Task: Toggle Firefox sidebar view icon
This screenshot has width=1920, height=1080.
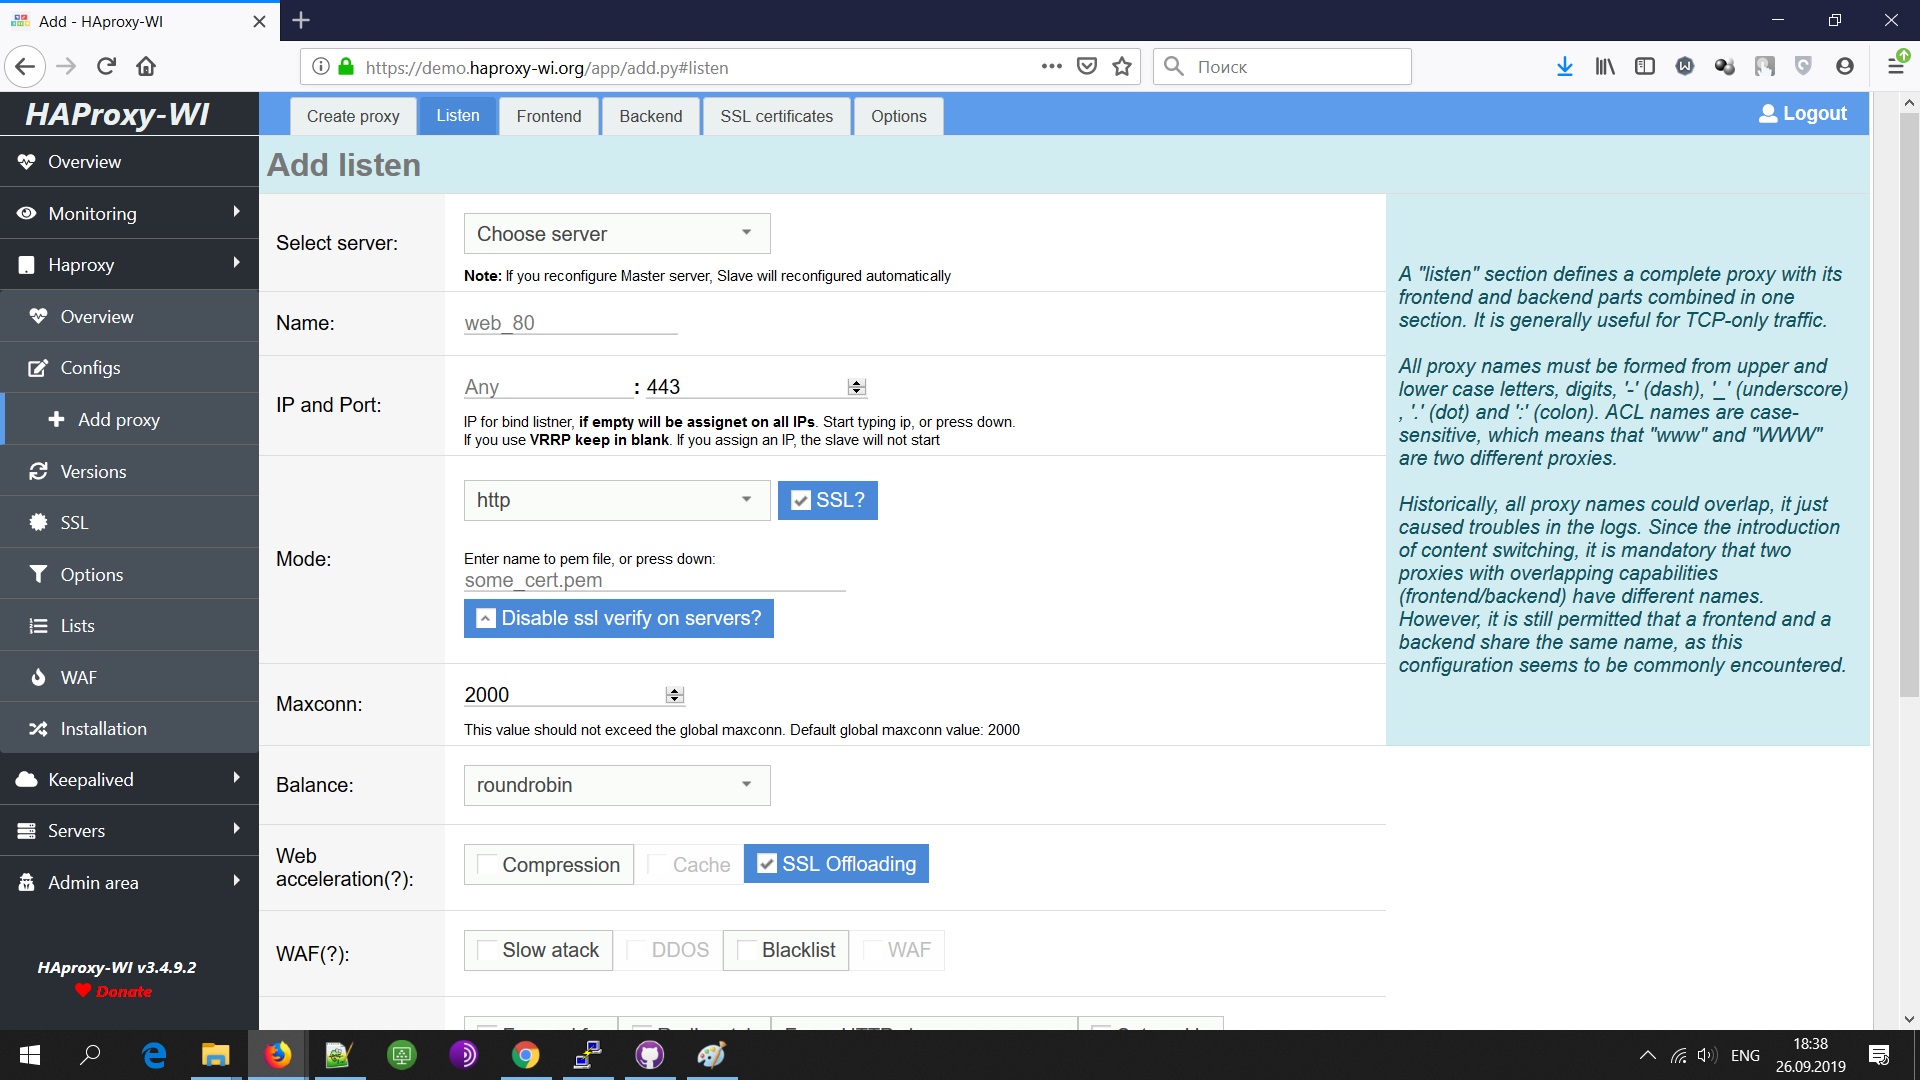Action: click(x=1645, y=66)
